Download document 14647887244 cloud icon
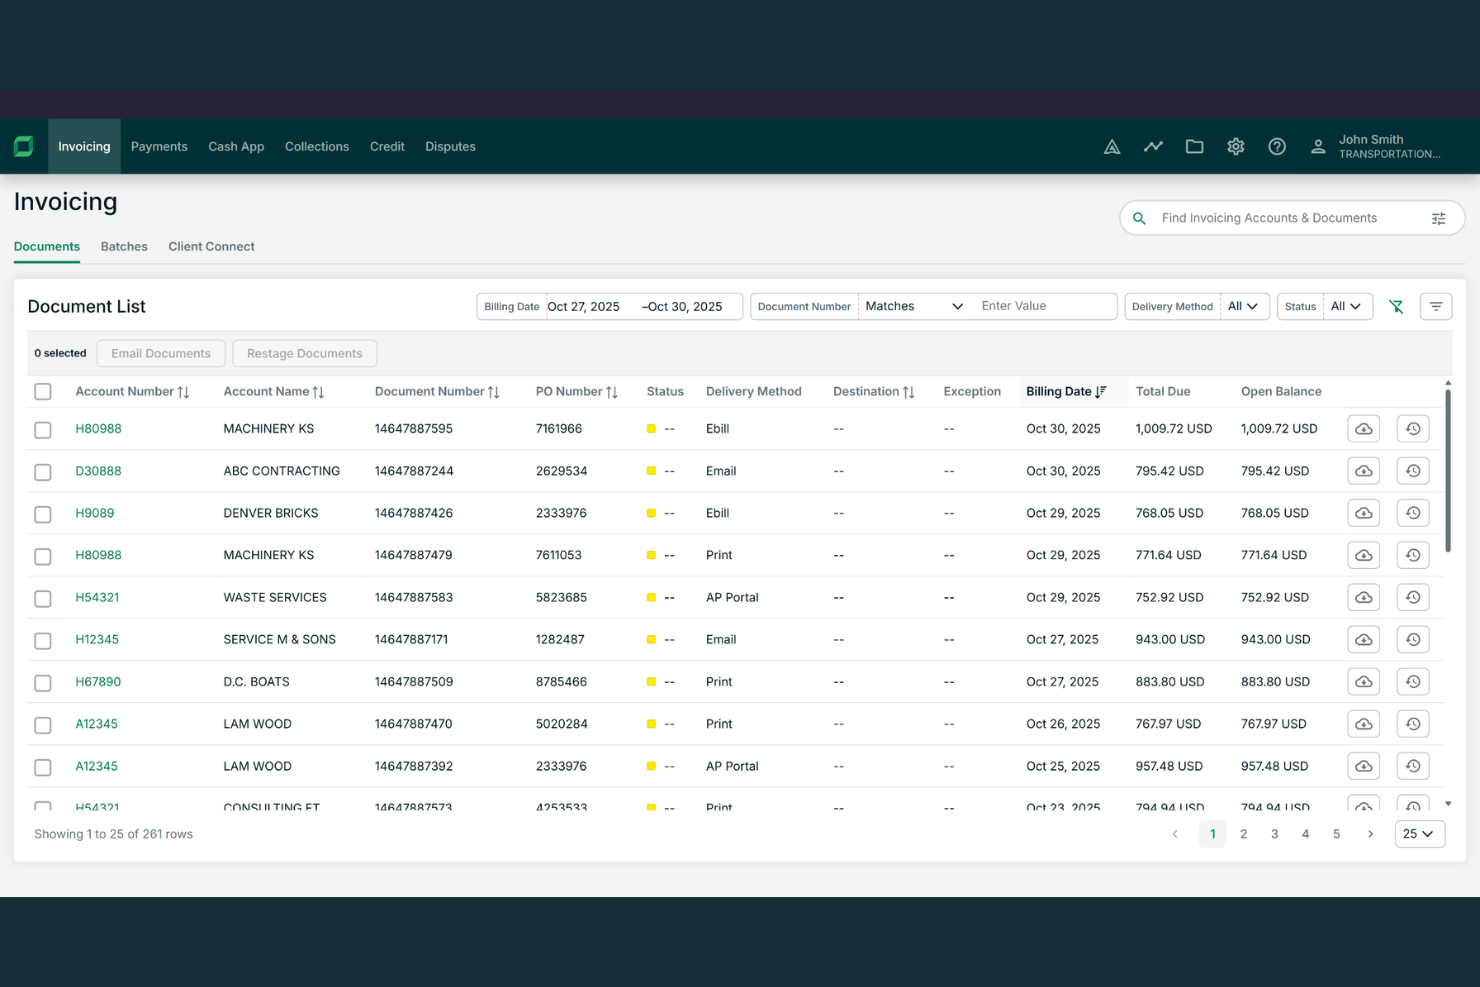 pyautogui.click(x=1364, y=471)
